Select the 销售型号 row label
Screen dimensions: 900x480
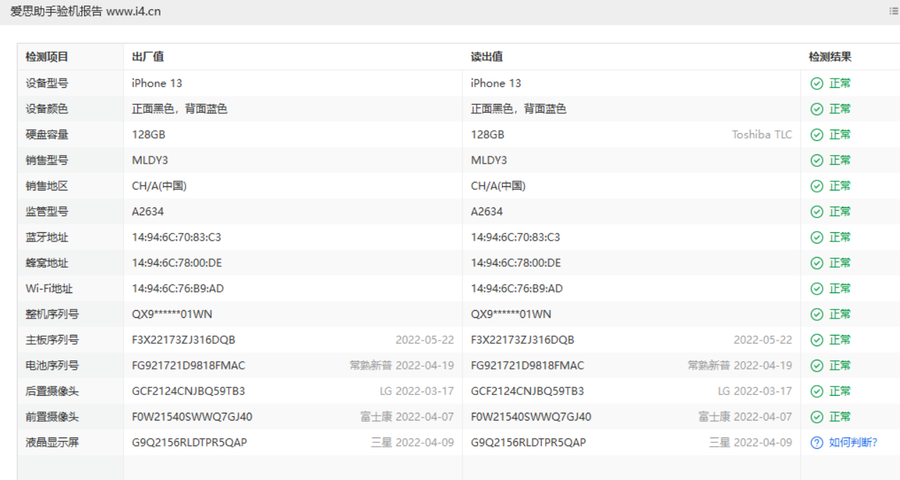pyautogui.click(x=46, y=160)
